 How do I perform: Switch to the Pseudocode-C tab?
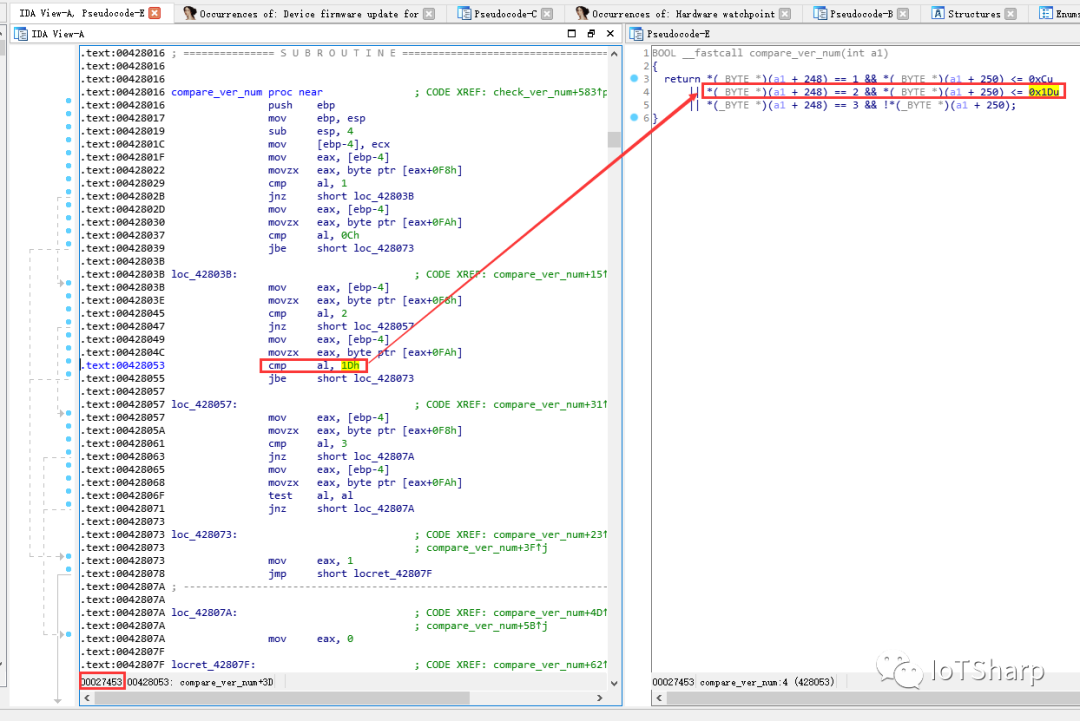tap(504, 14)
